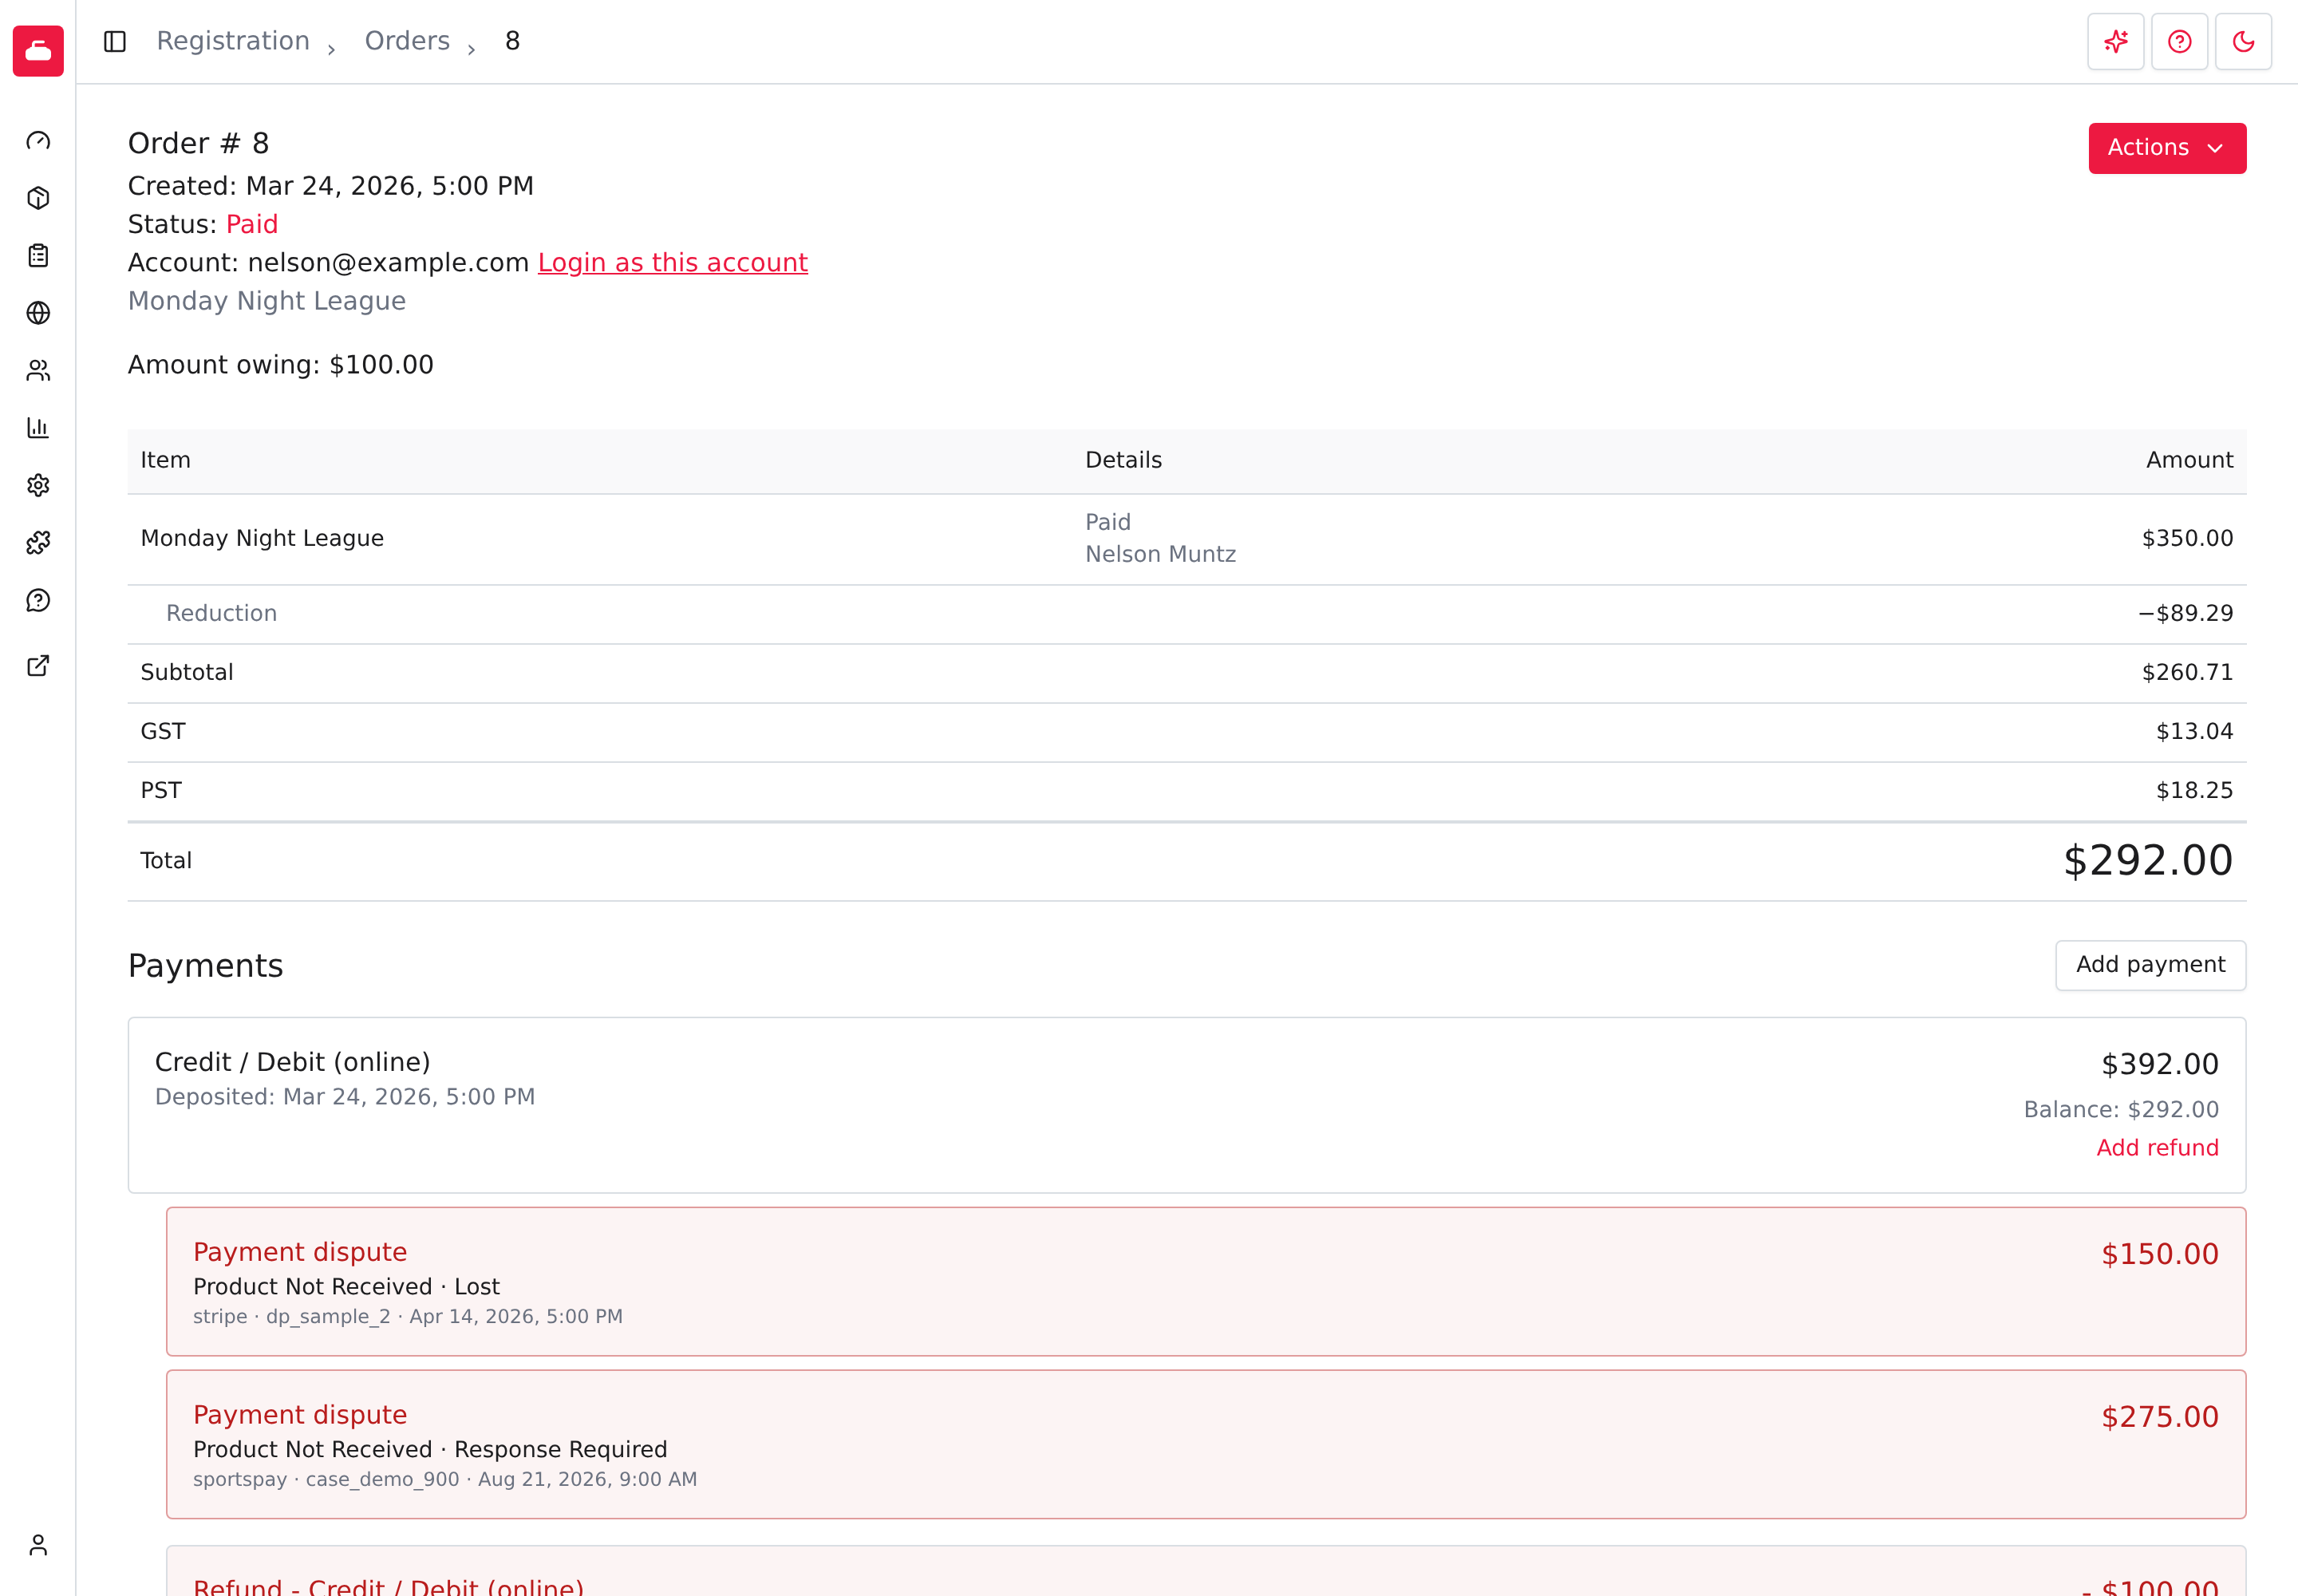Expand the Actions dropdown
This screenshot has height=1596, width=2298.
click(x=2167, y=148)
